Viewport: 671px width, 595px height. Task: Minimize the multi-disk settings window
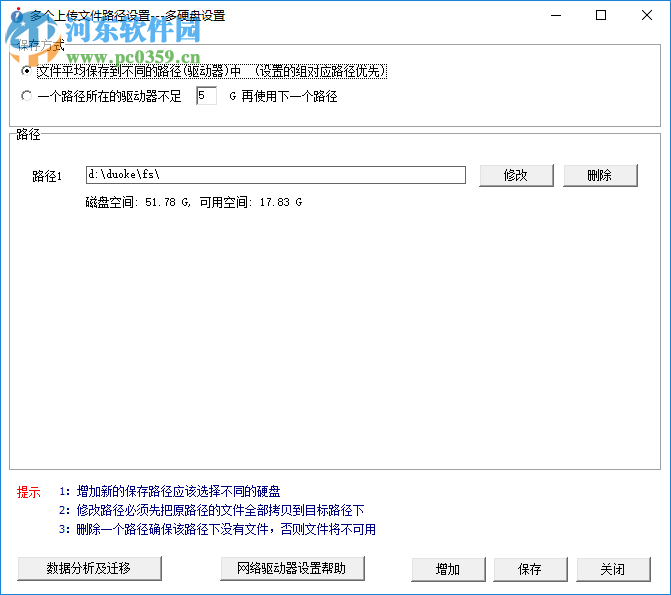[556, 15]
